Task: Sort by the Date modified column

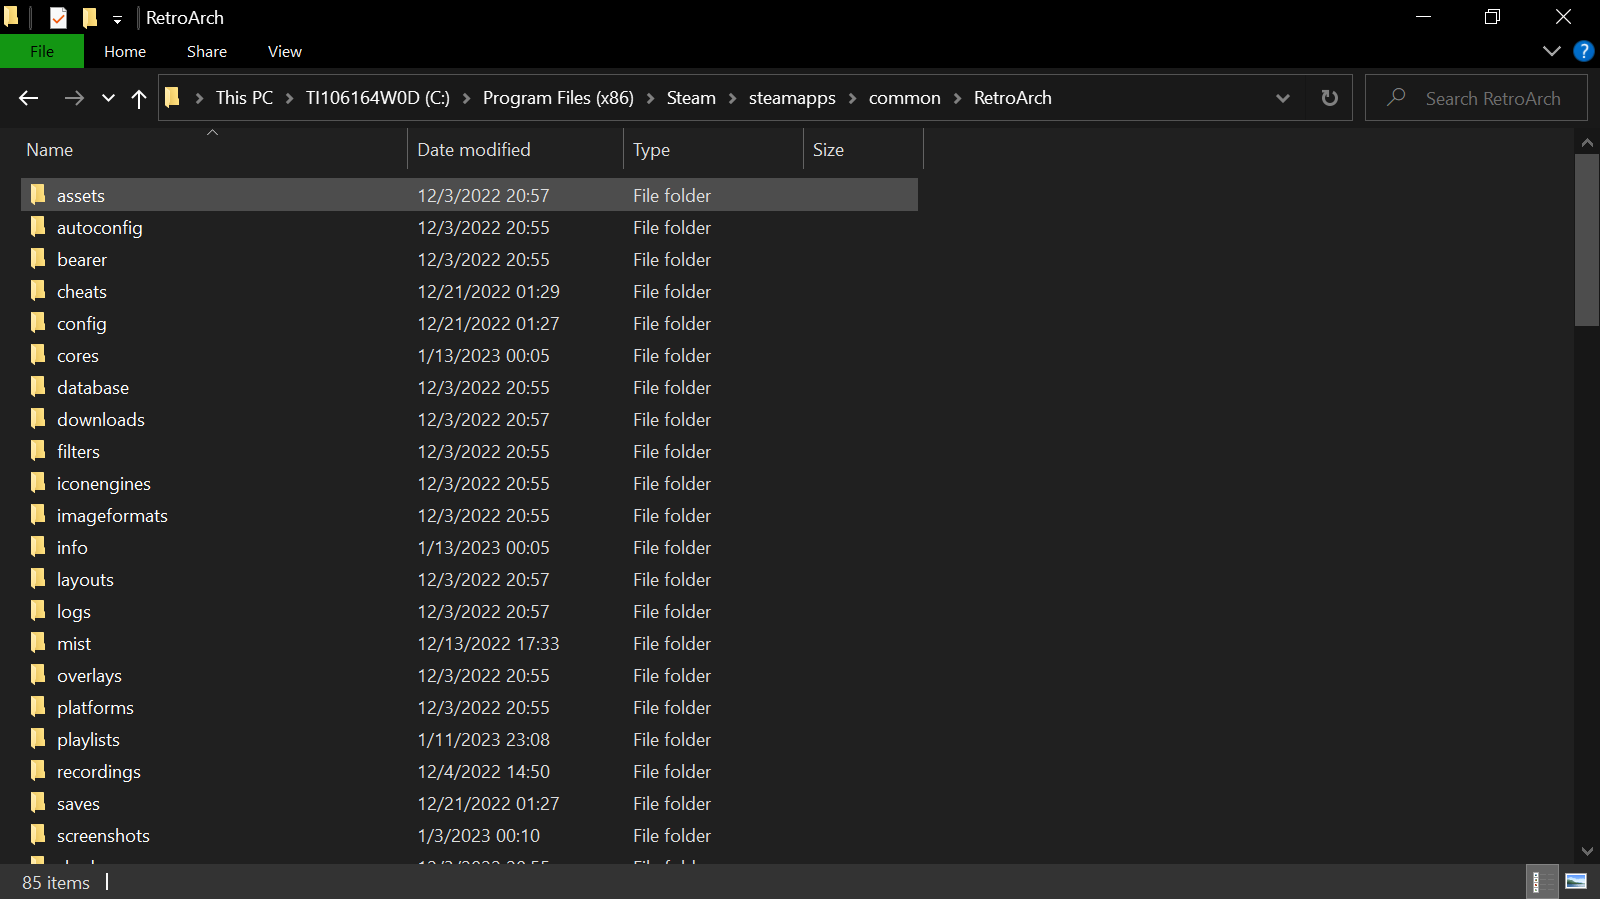Action: [x=474, y=150]
